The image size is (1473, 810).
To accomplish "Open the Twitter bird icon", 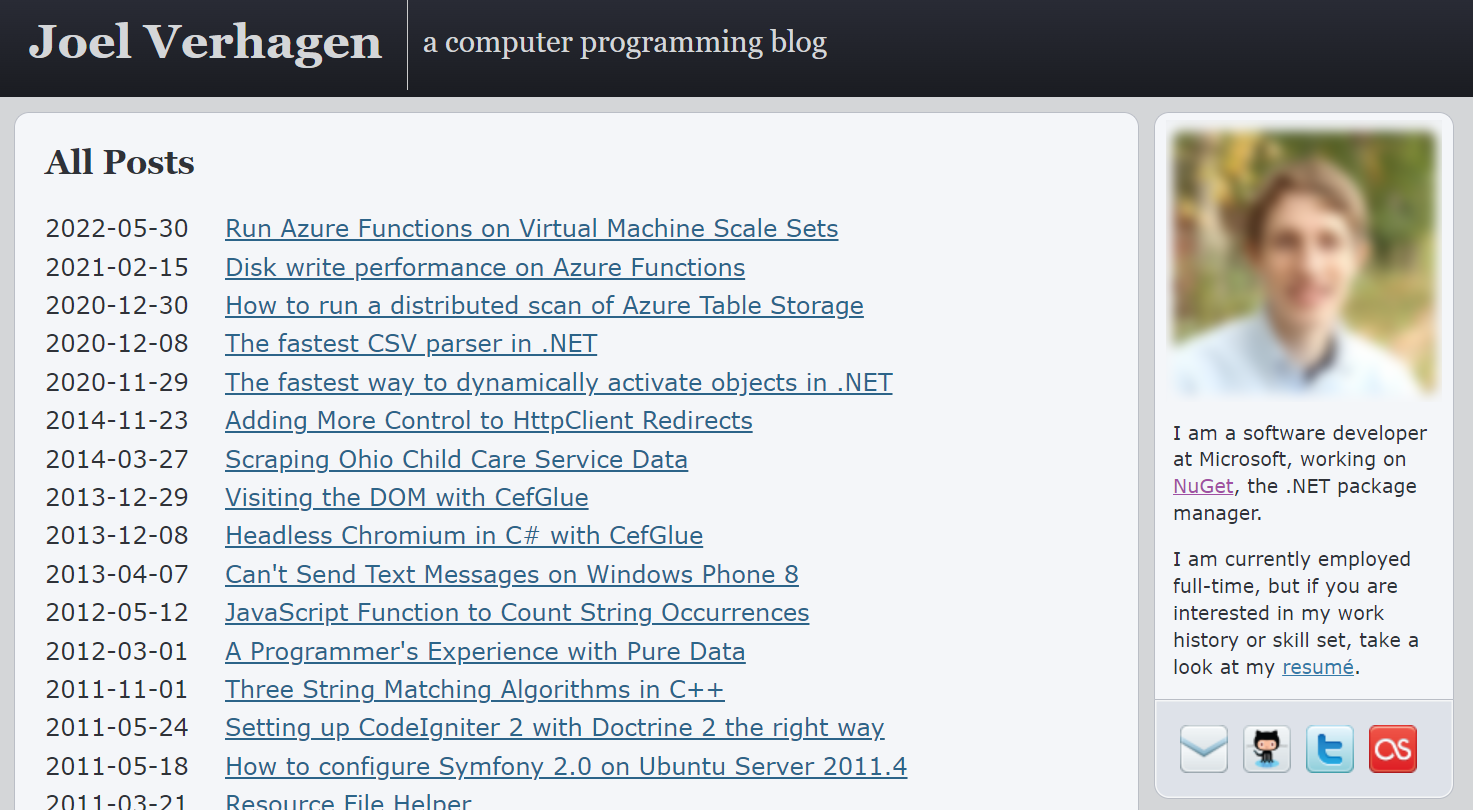I will pos(1330,749).
